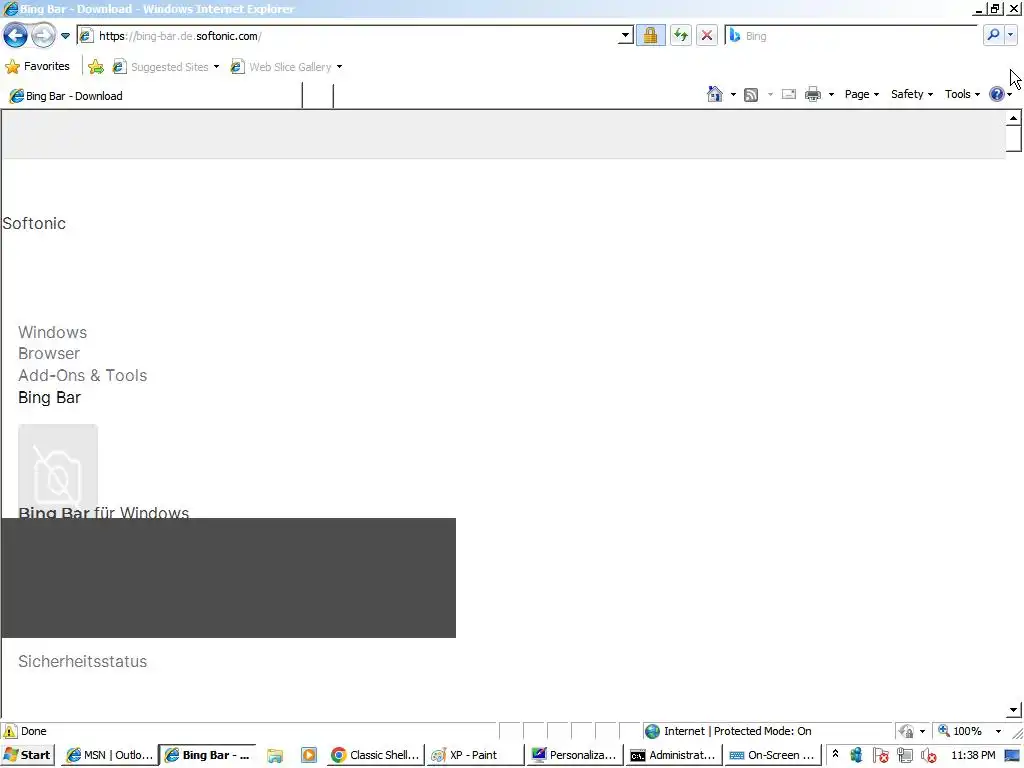Click the Softonic logo text
The width and height of the screenshot is (1024, 768).
click(34, 223)
